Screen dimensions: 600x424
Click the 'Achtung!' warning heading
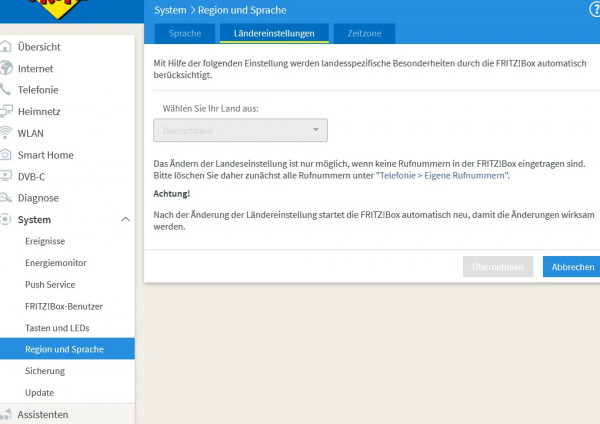point(171,194)
